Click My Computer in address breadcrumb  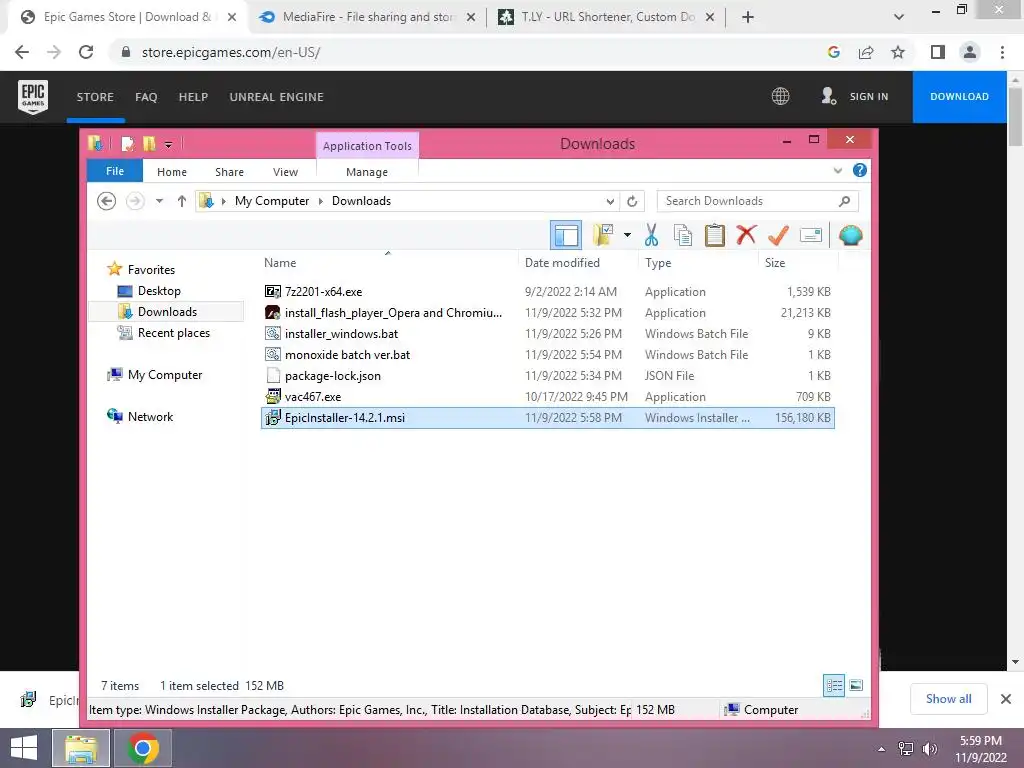(272, 201)
